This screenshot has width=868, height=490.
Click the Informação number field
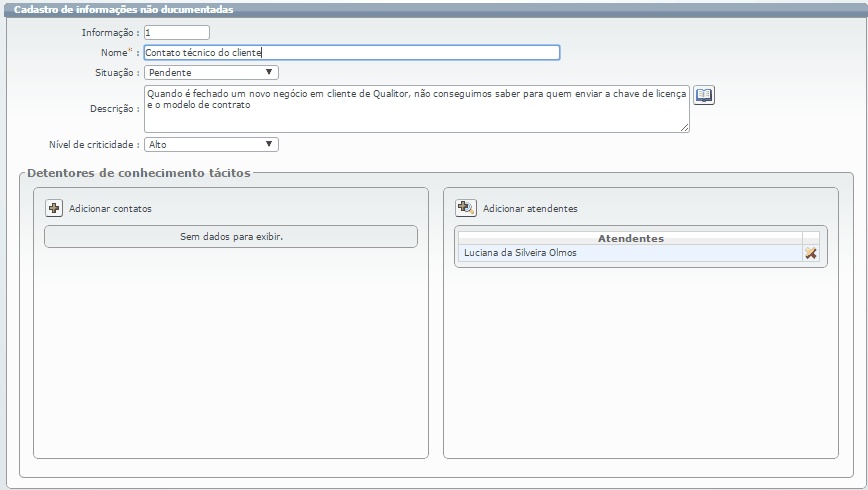(177, 33)
